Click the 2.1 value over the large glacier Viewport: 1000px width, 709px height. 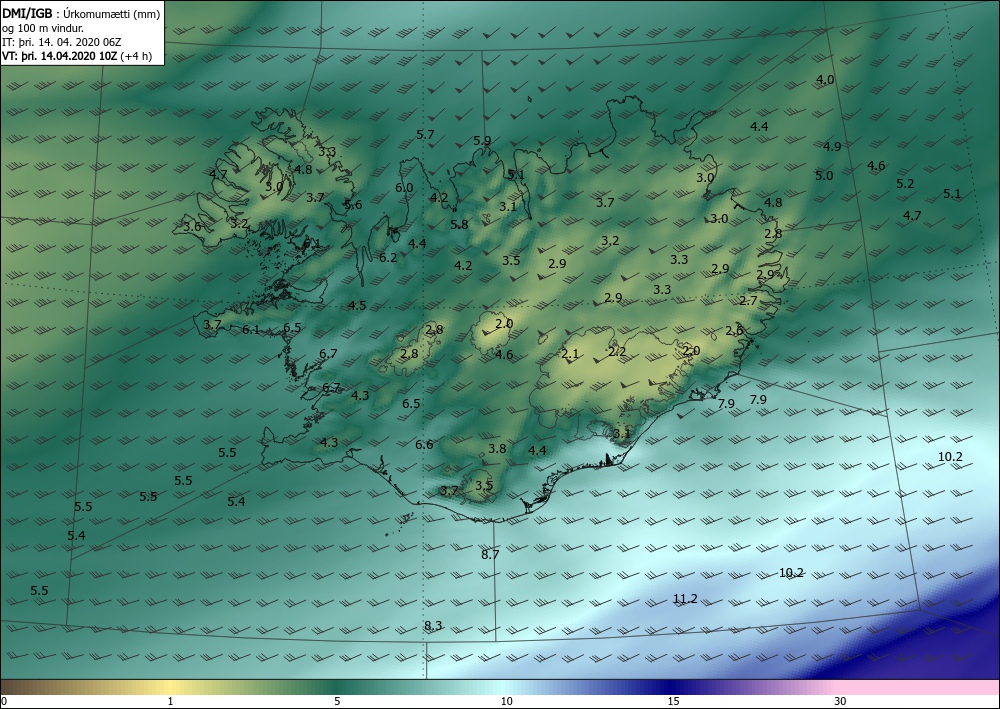pos(570,354)
